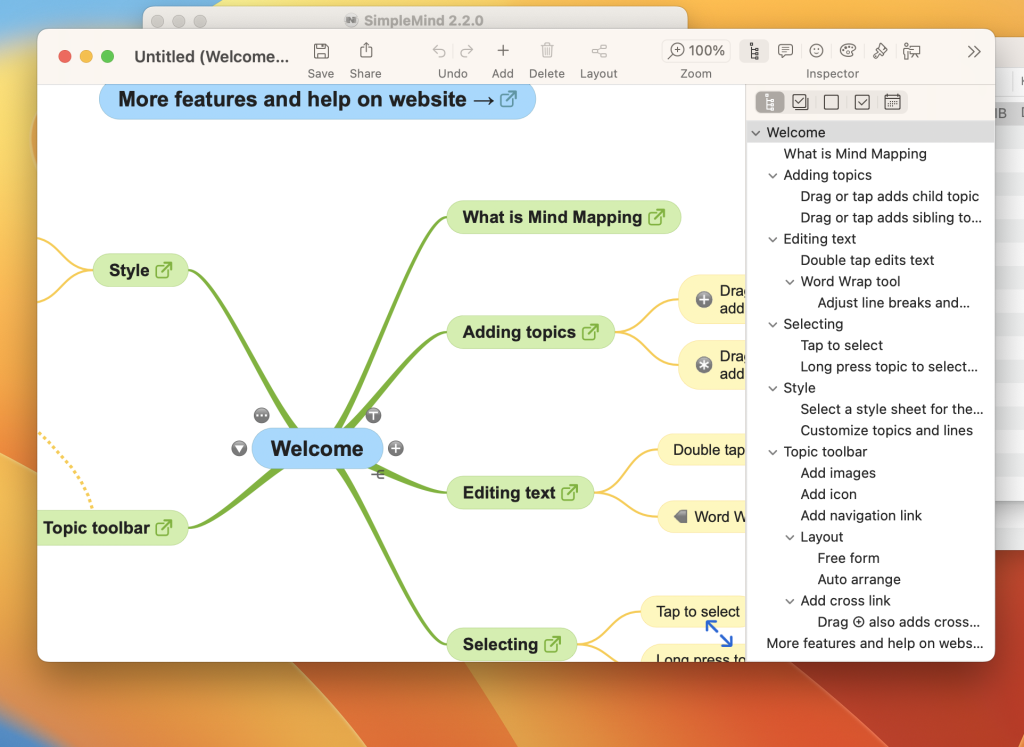Open the palette style inspector icon
Viewport: 1024px width, 747px height.
848,51
